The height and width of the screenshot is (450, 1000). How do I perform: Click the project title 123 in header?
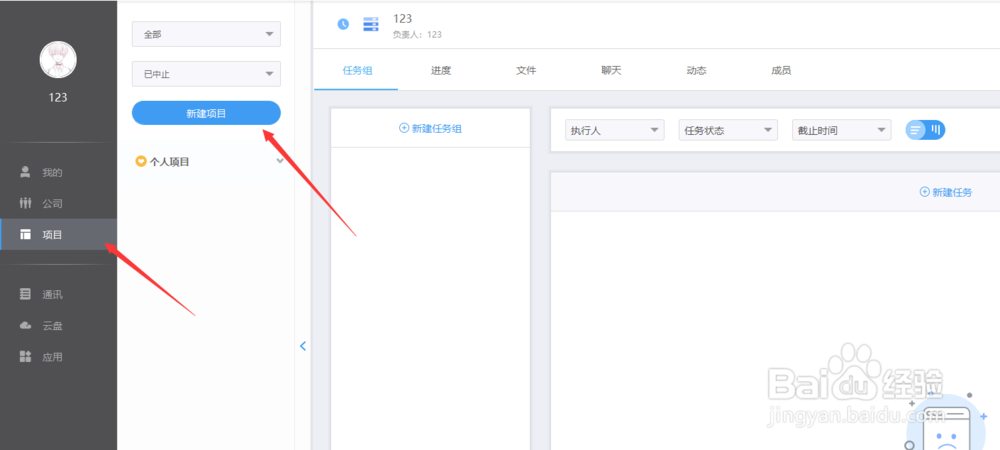[x=402, y=19]
